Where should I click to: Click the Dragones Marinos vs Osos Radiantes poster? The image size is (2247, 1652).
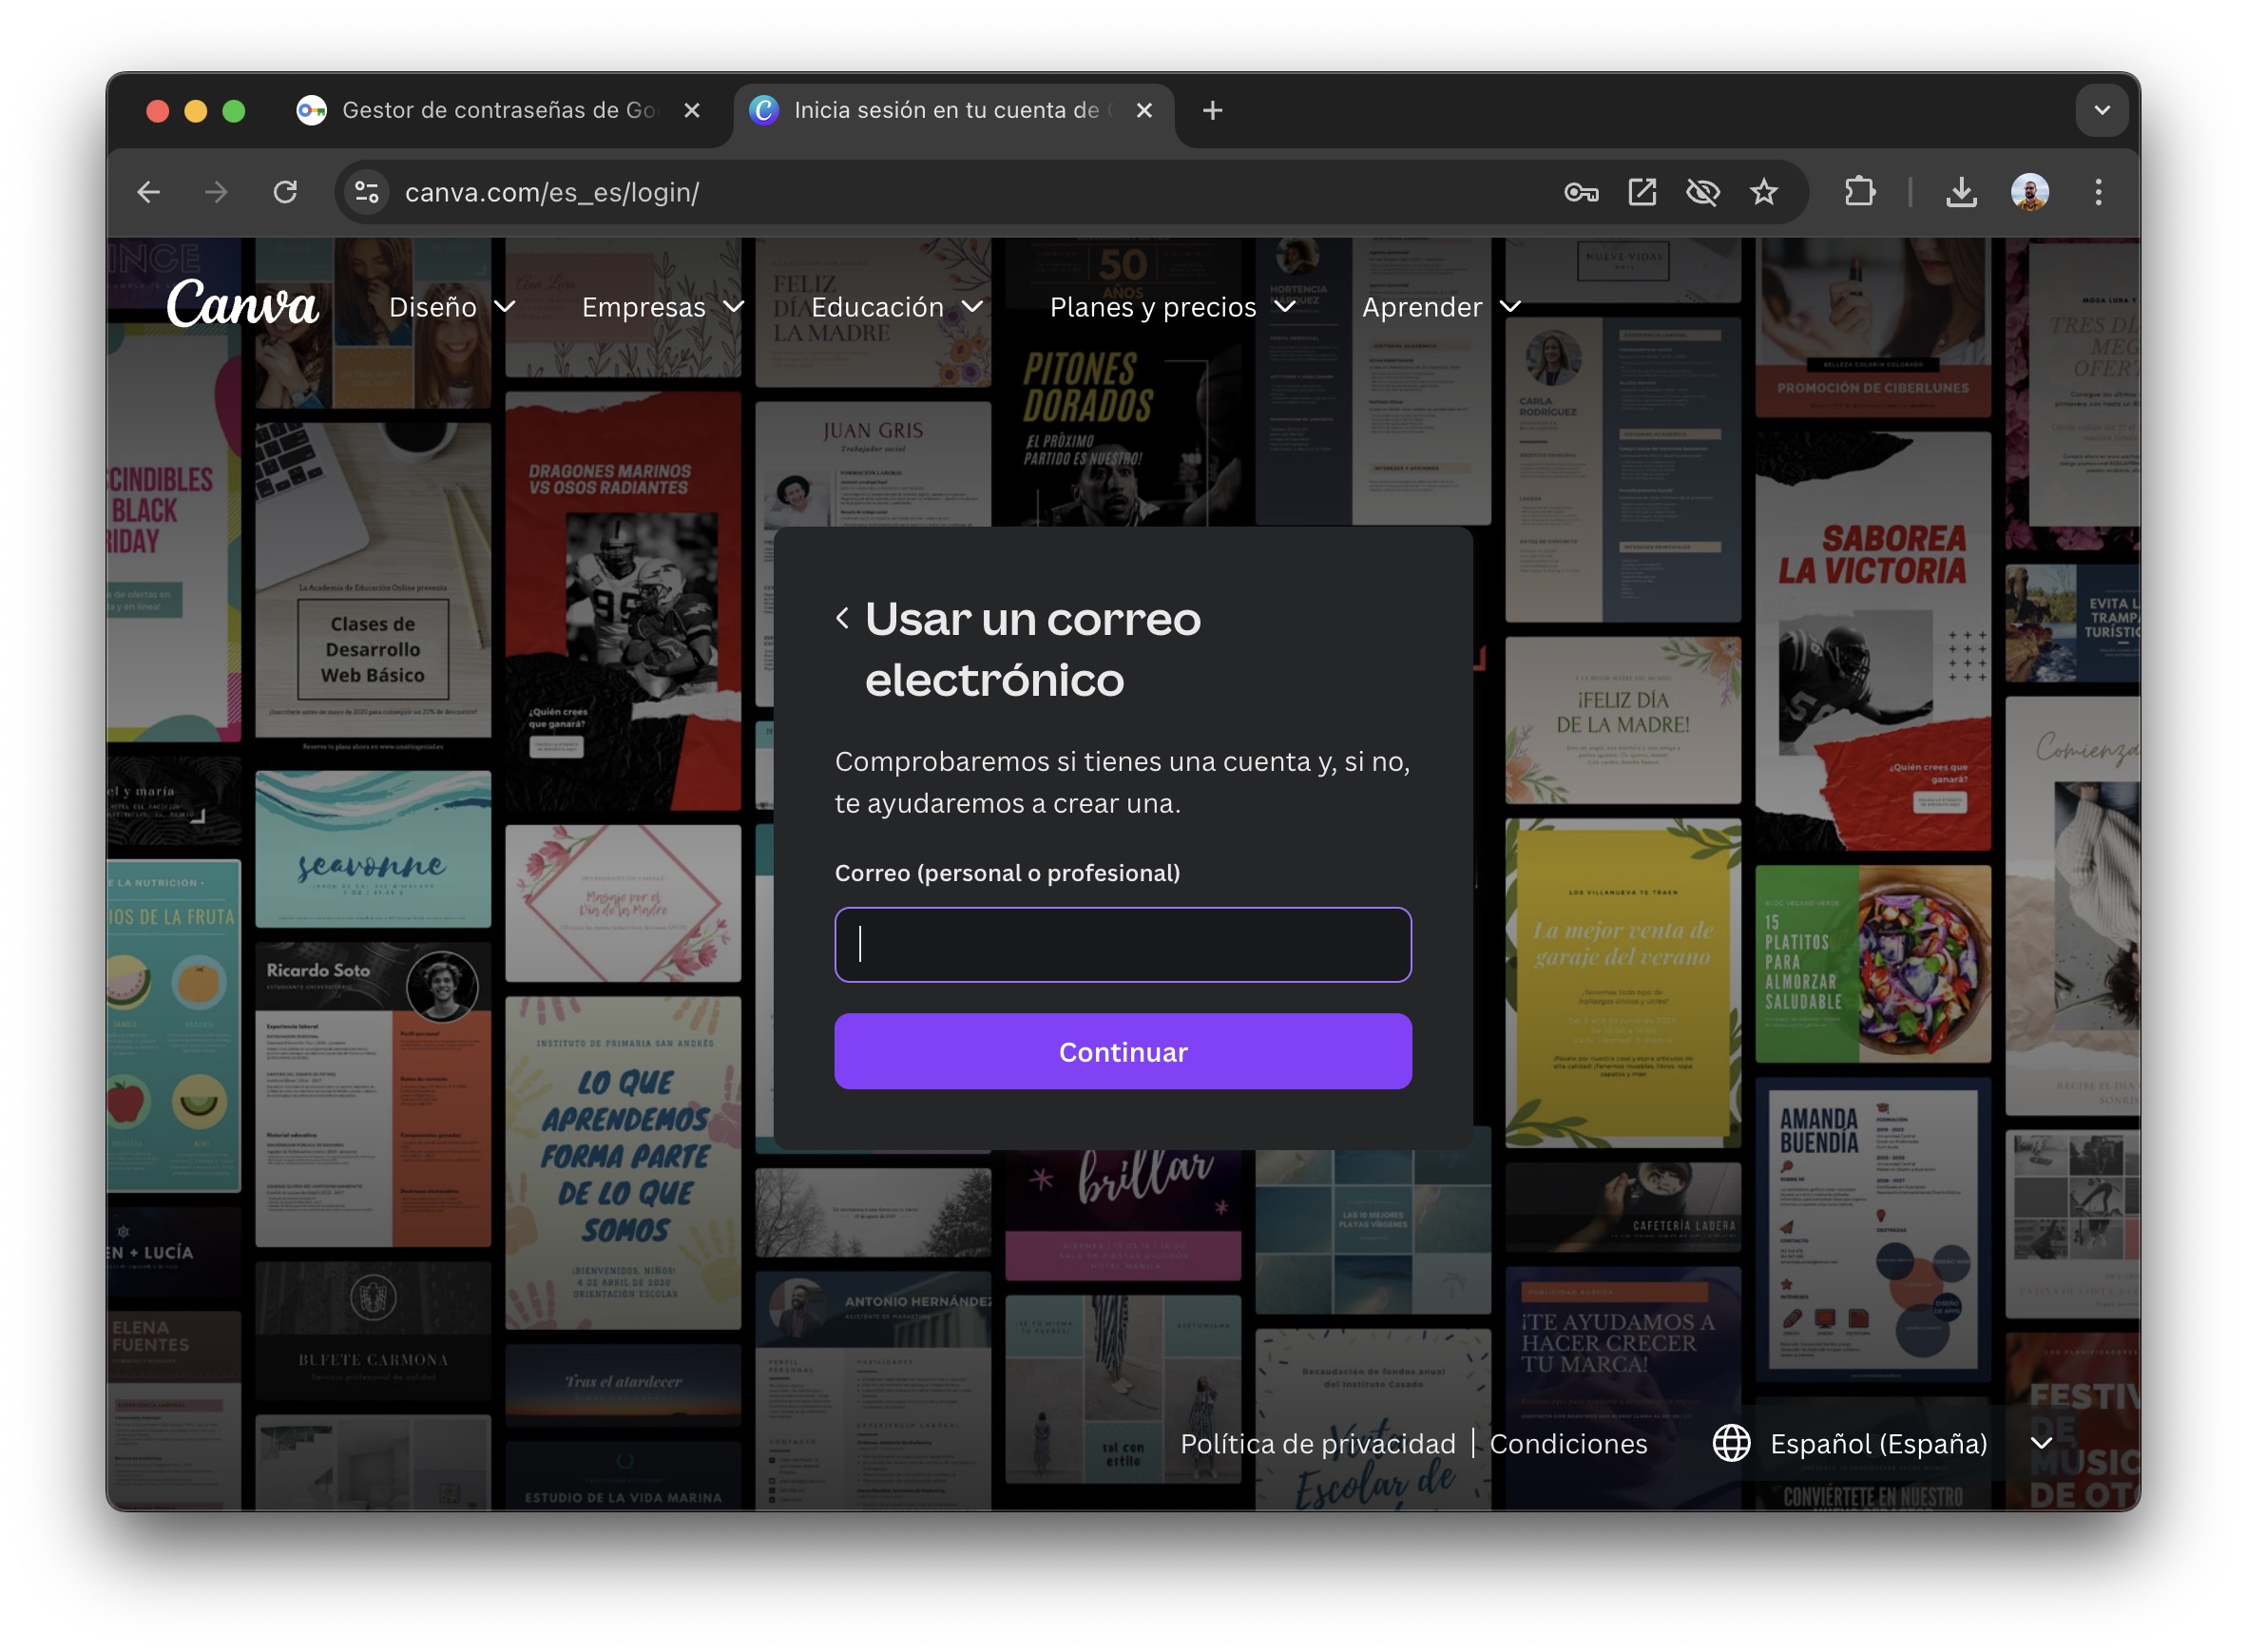pos(623,600)
